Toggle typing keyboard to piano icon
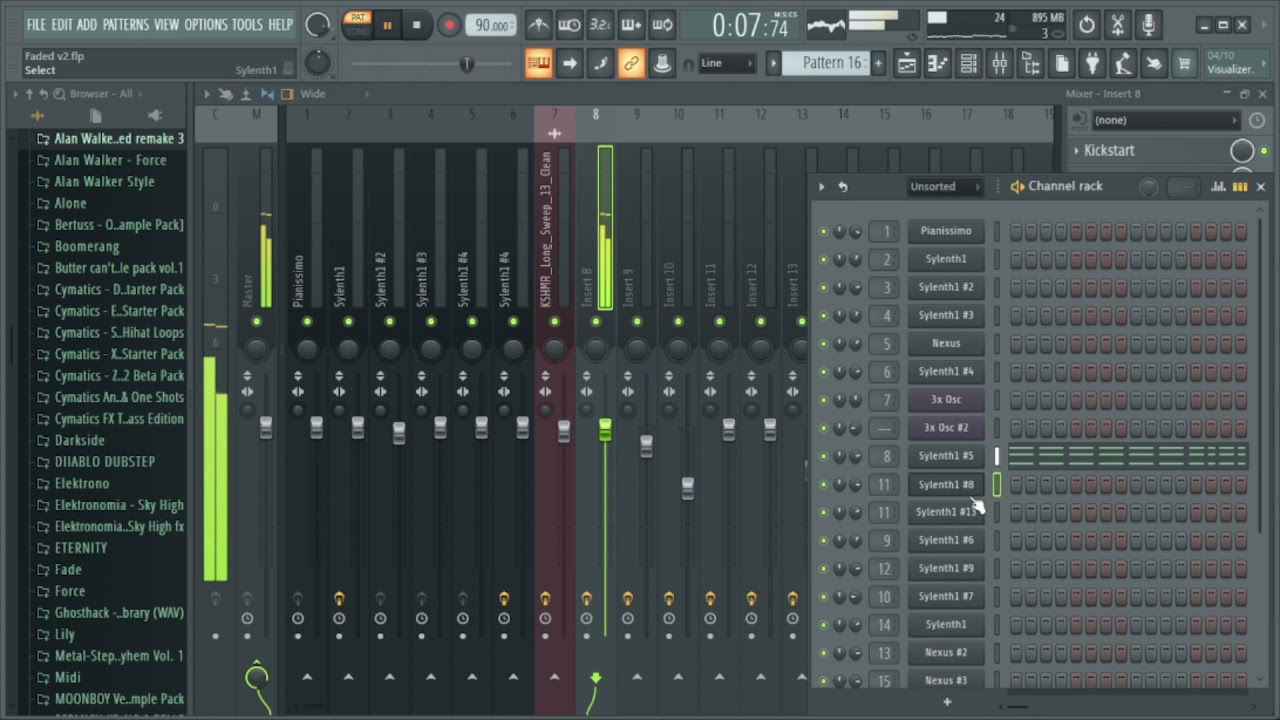This screenshot has height=720, width=1280. pyautogui.click(x=538, y=64)
